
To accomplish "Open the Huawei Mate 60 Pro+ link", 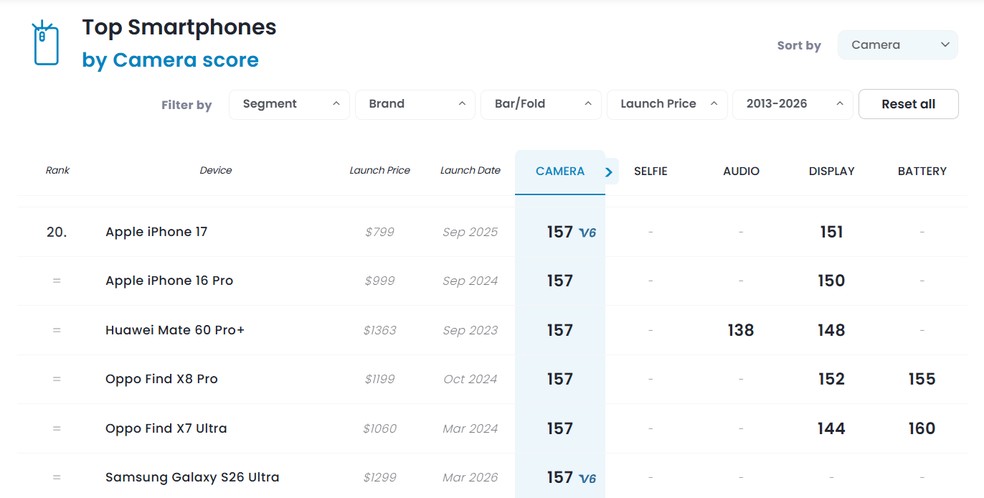I will click(175, 330).
